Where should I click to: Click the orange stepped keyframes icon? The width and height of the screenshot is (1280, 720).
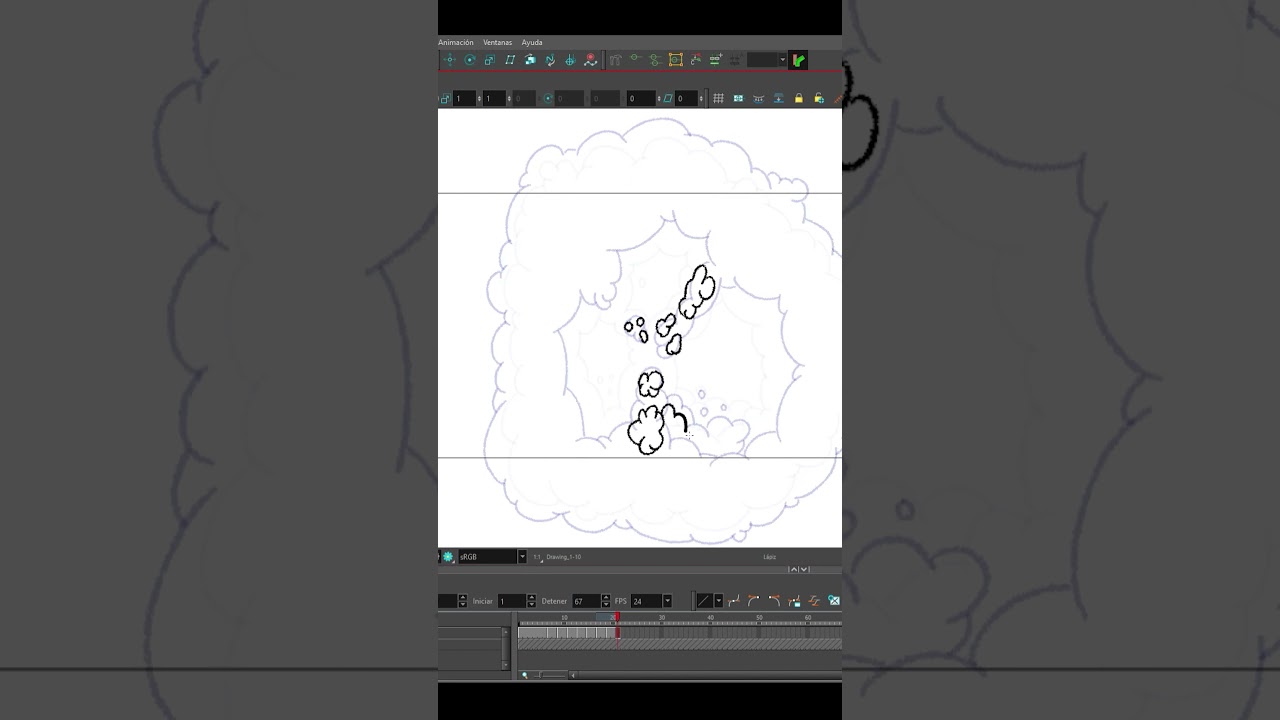814,601
